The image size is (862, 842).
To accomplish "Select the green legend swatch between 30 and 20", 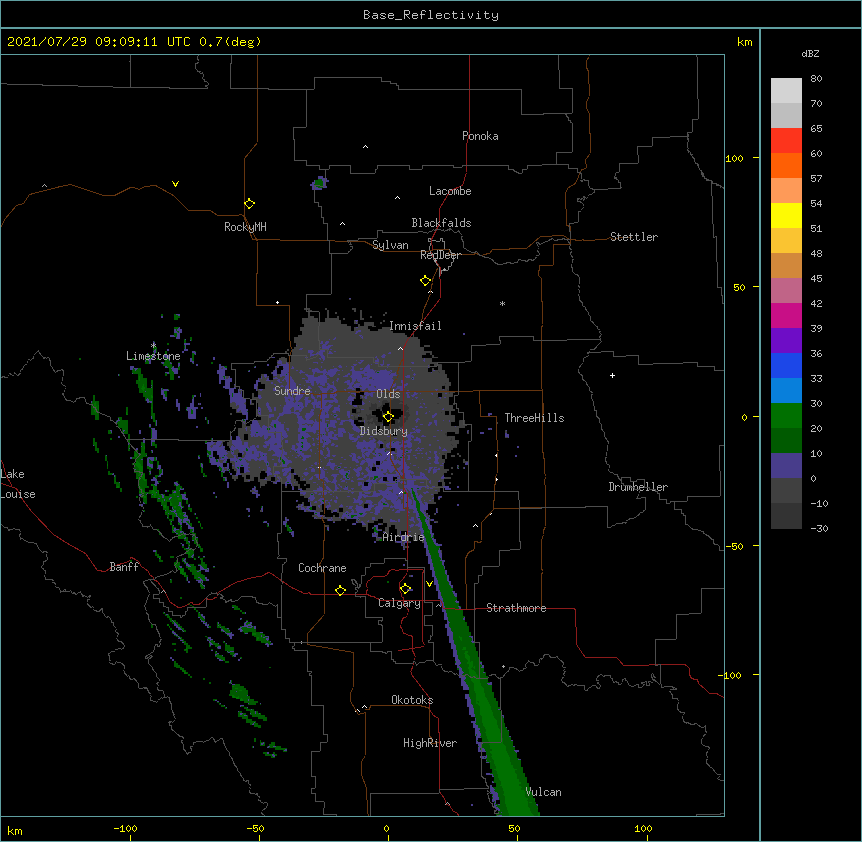I will (786, 416).
